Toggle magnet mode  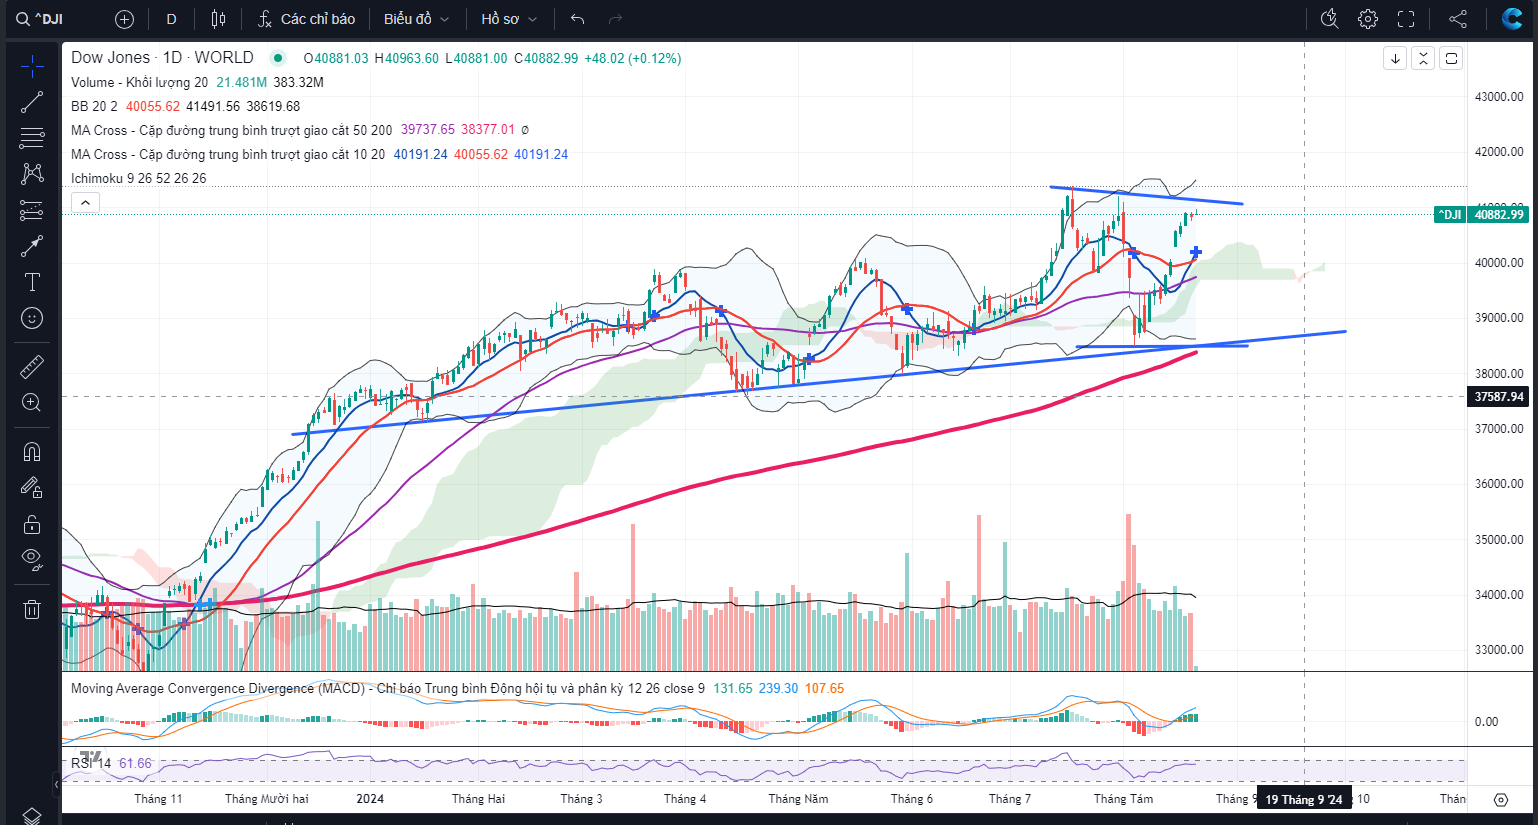pyautogui.click(x=32, y=452)
